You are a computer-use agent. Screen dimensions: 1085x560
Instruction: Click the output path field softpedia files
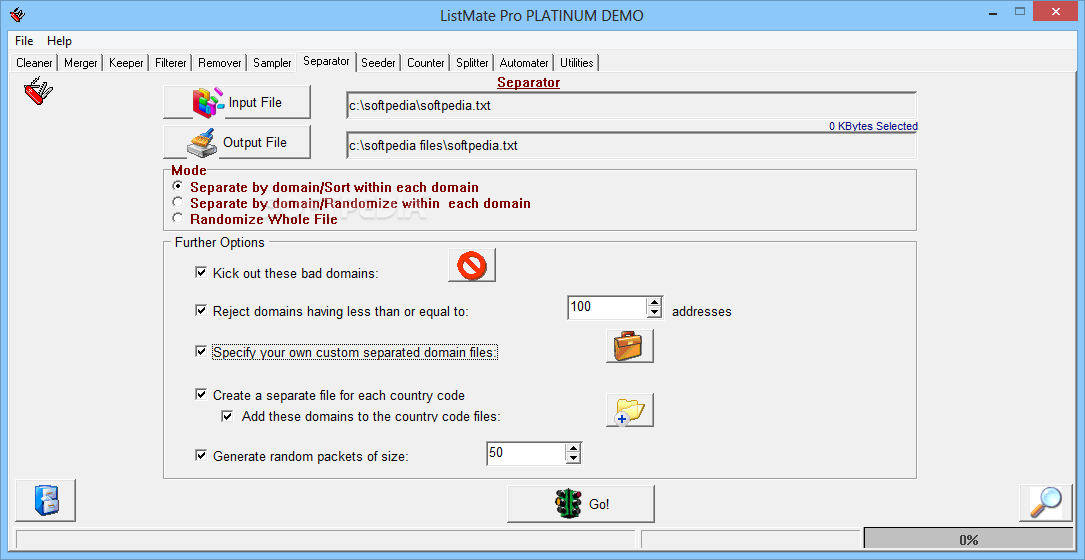pyautogui.click(x=631, y=145)
